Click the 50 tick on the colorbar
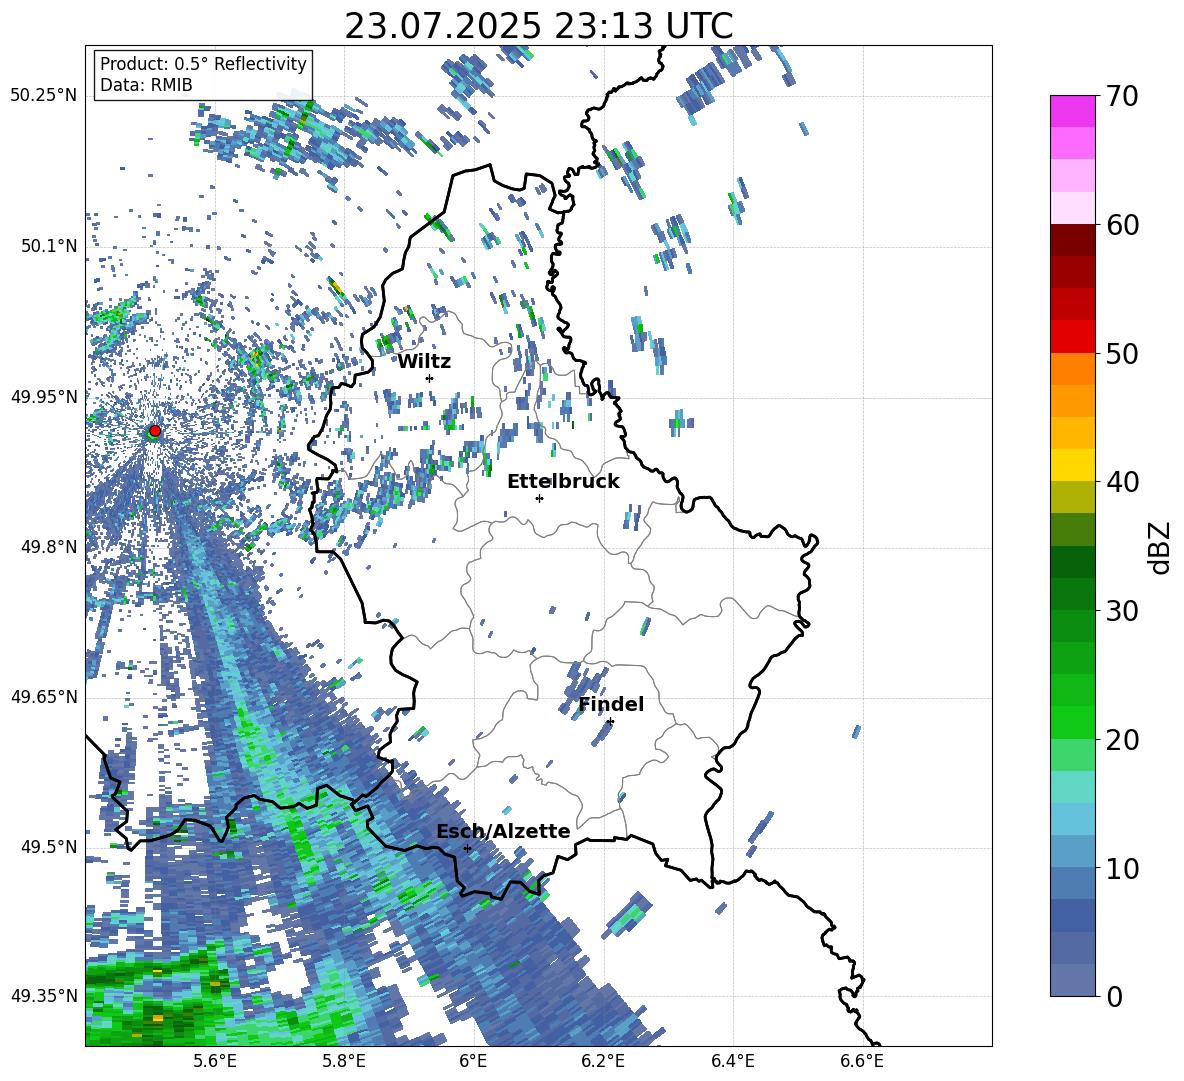This screenshot has width=1184, height=1081. coord(1122,353)
